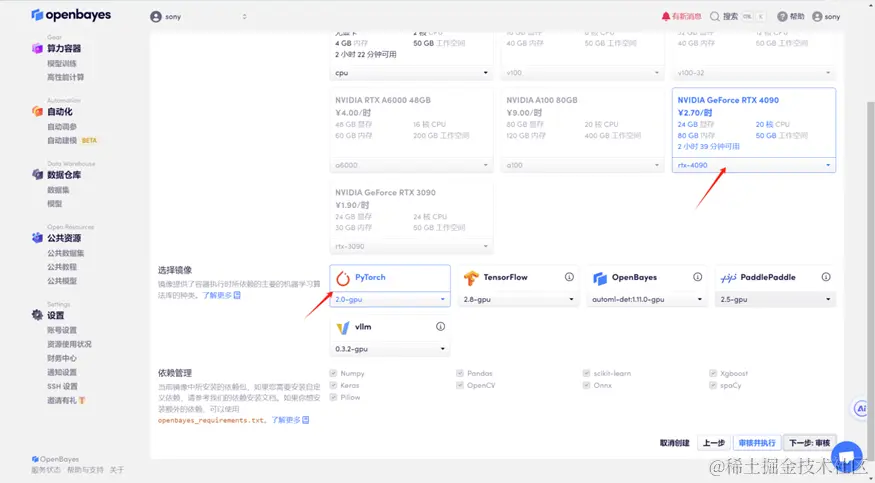Toggle the Pandas dependency checkbox

(460, 373)
